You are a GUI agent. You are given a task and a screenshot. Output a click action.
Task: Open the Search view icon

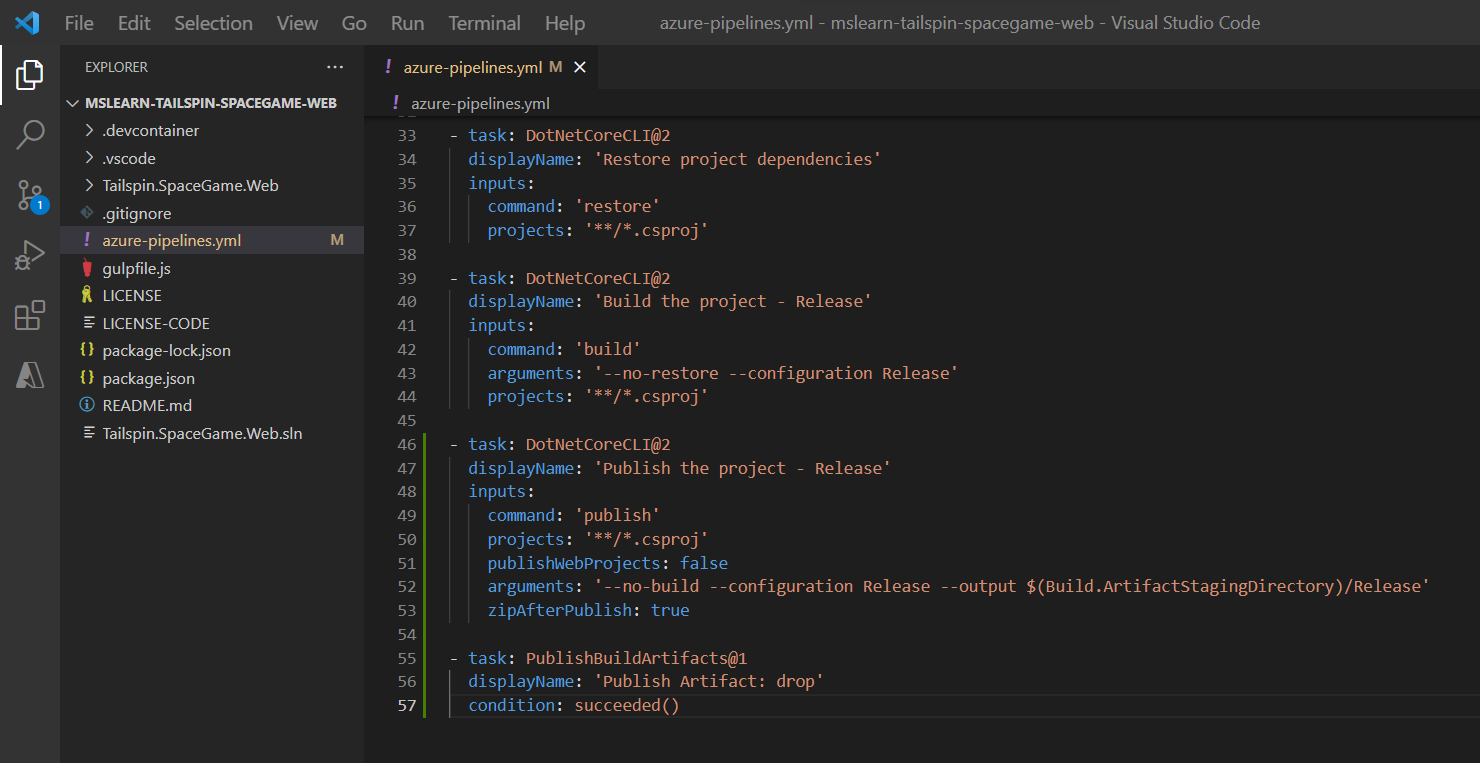click(30, 134)
